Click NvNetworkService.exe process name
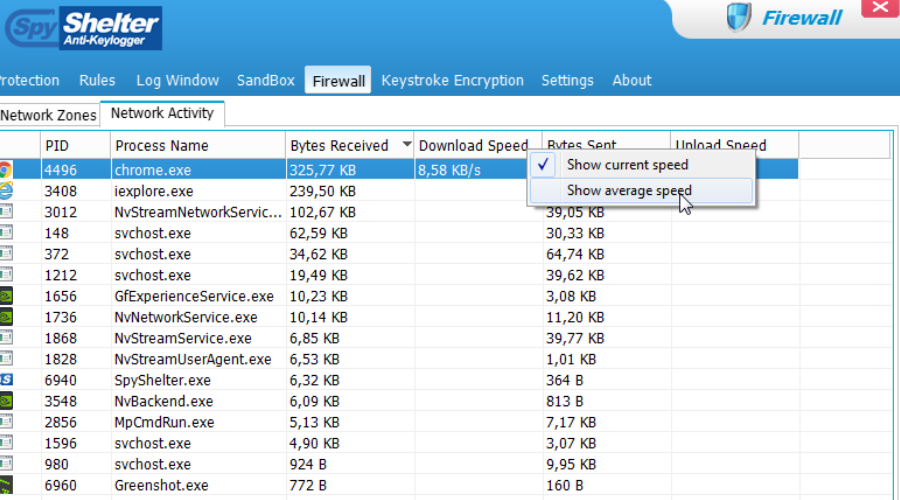 point(186,317)
